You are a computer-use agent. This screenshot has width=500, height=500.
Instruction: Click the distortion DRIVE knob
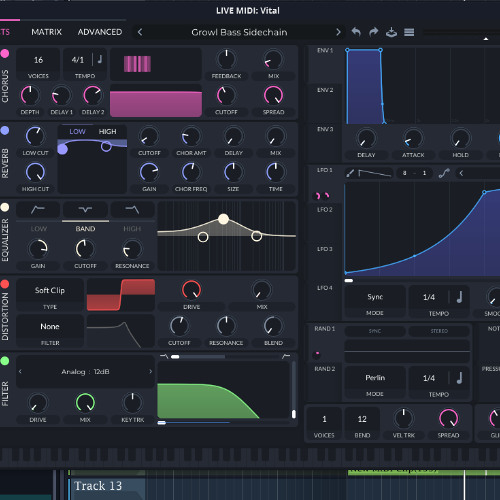coord(192,290)
